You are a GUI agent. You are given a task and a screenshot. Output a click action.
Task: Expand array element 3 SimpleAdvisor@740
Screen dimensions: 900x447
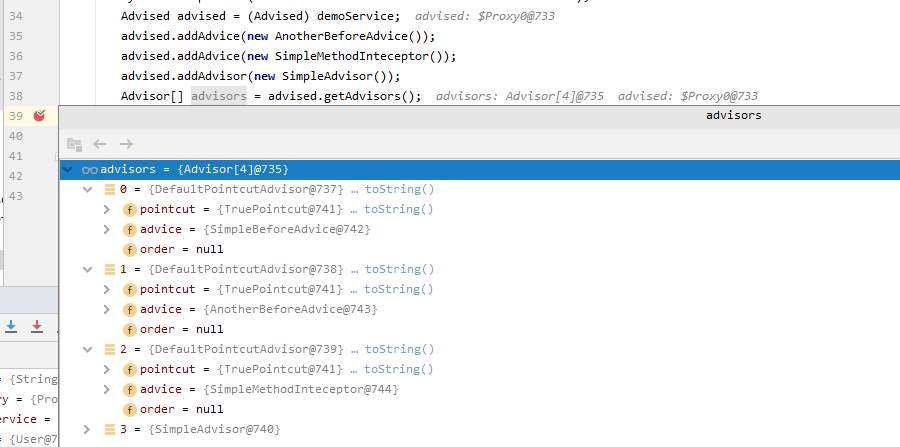[87, 429]
